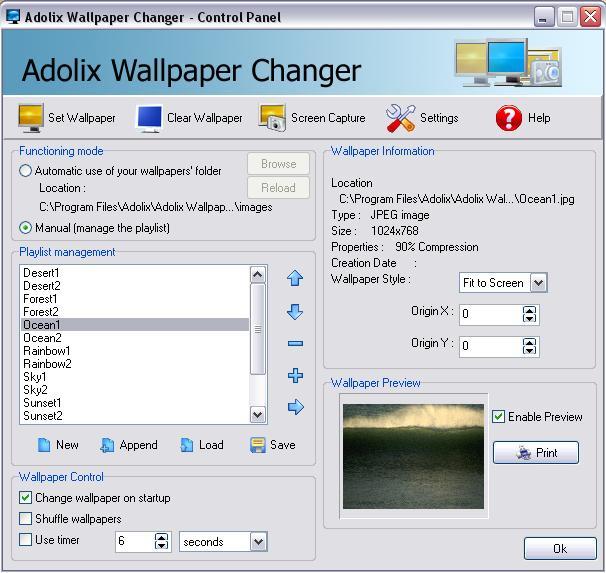Click the application icon in title bar
Screen dimensions: 606x573
[13, 17]
